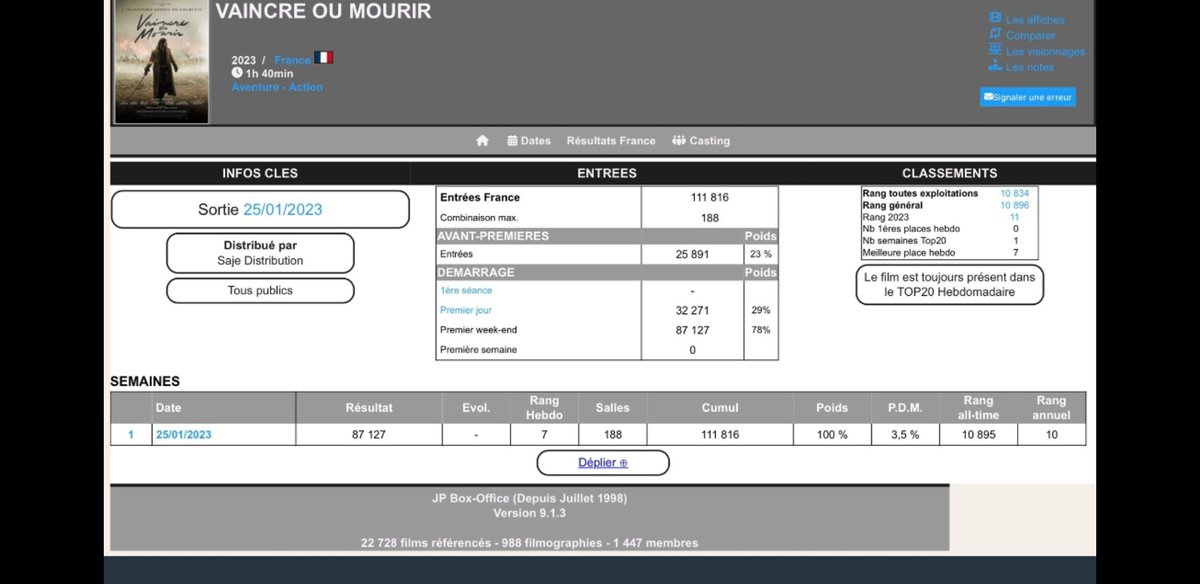
Task: Open the Les notes link
Action: (x=1030, y=68)
